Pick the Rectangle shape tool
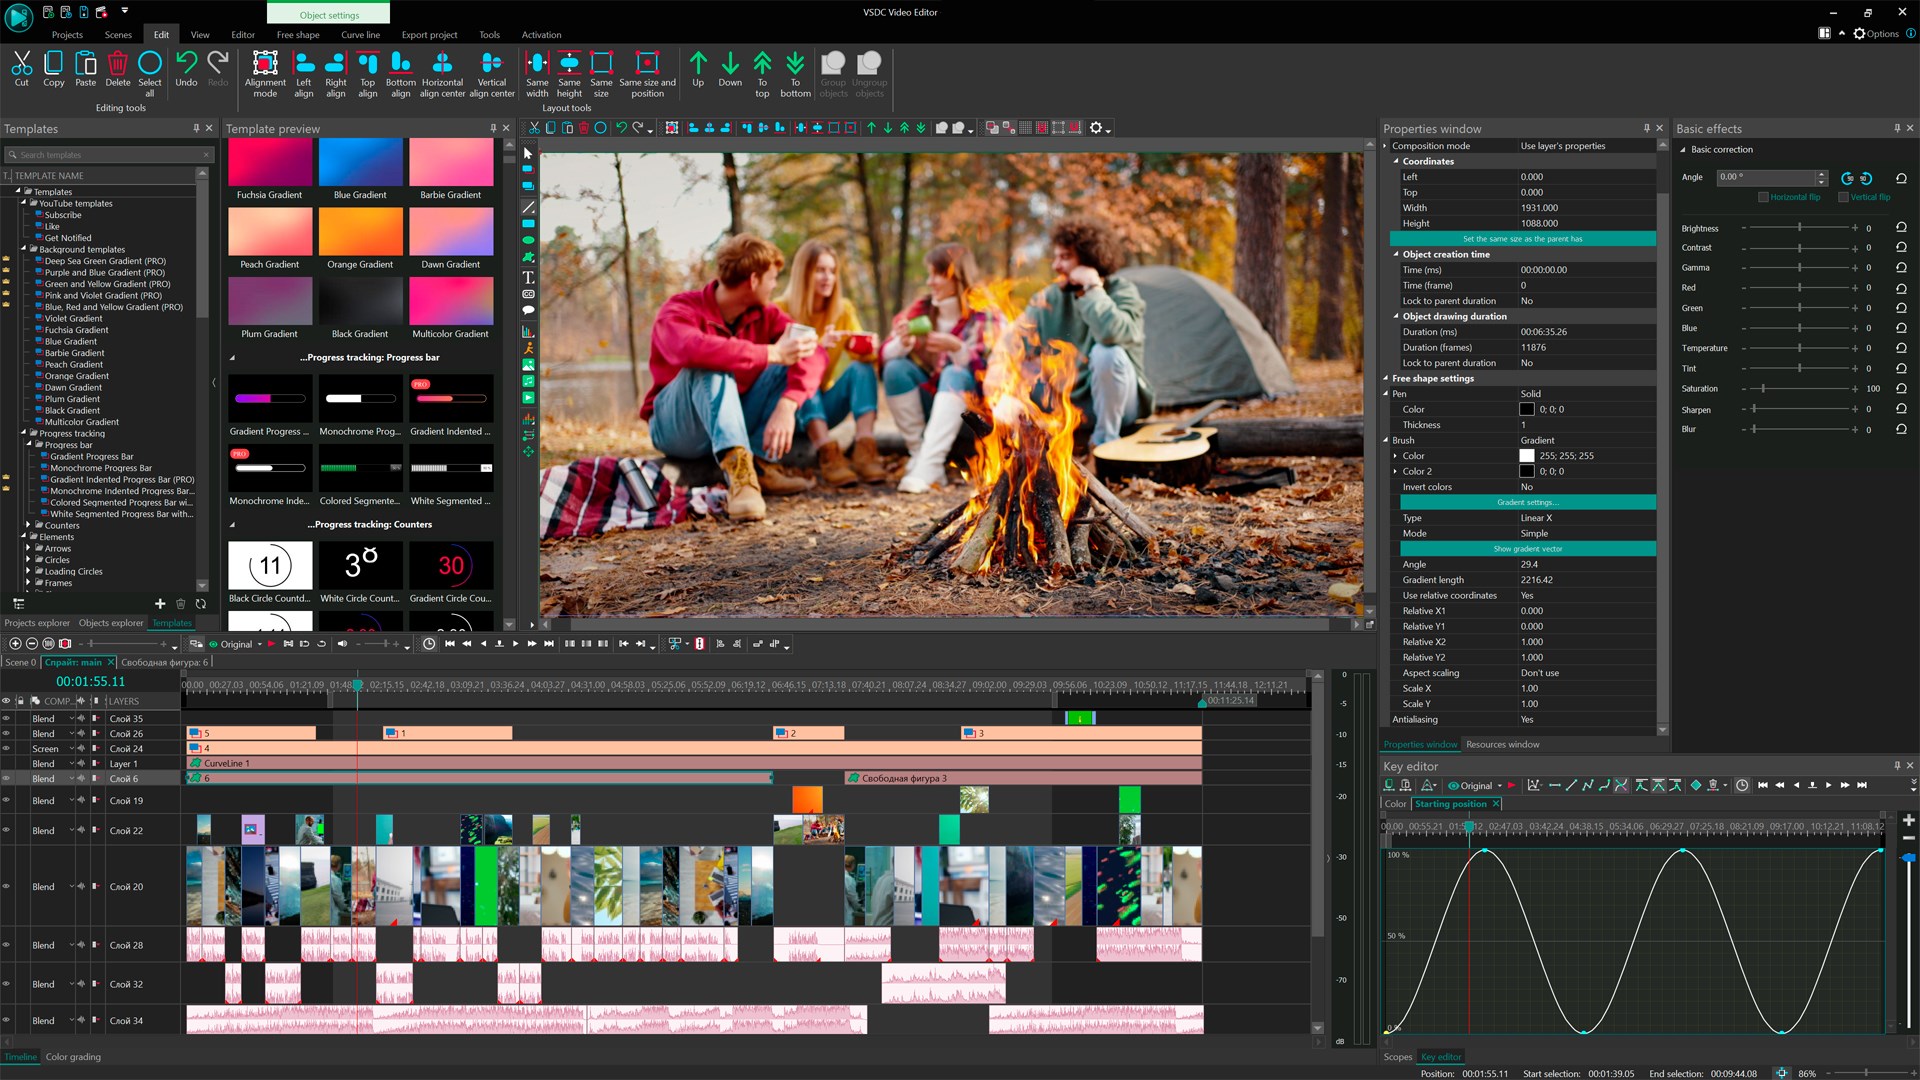The image size is (1920, 1080). [528, 224]
